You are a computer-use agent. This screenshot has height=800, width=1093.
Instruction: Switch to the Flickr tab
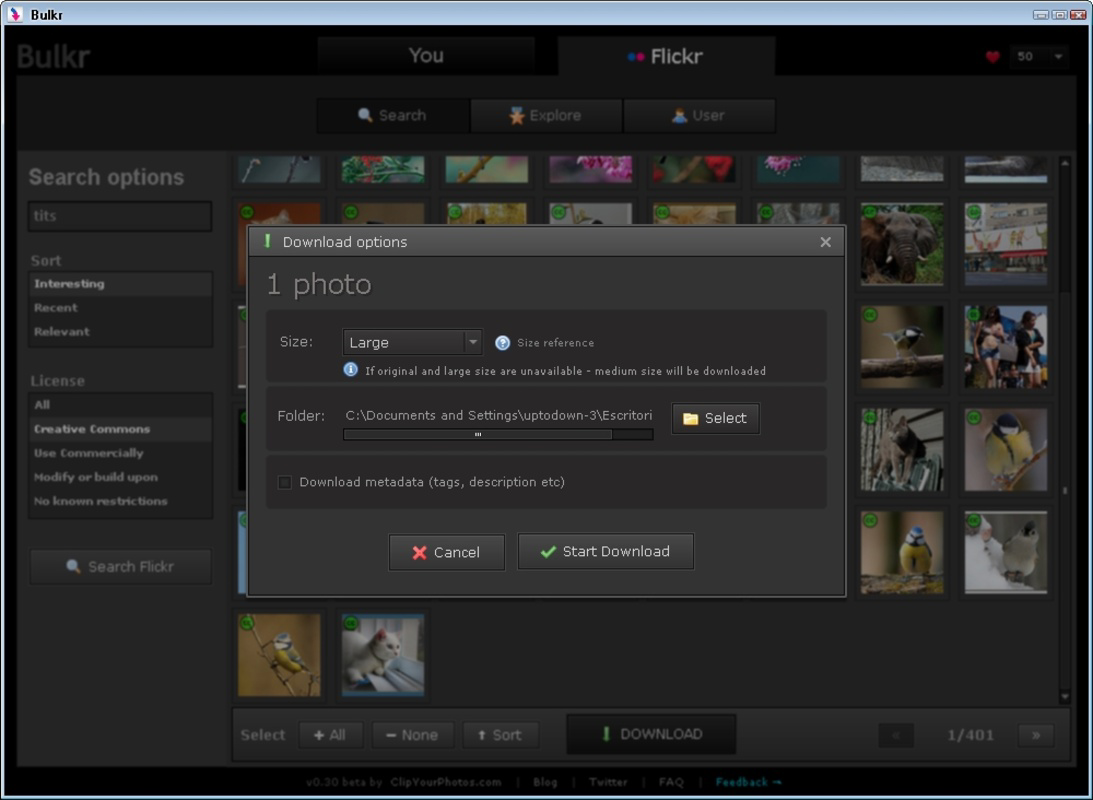(x=666, y=56)
